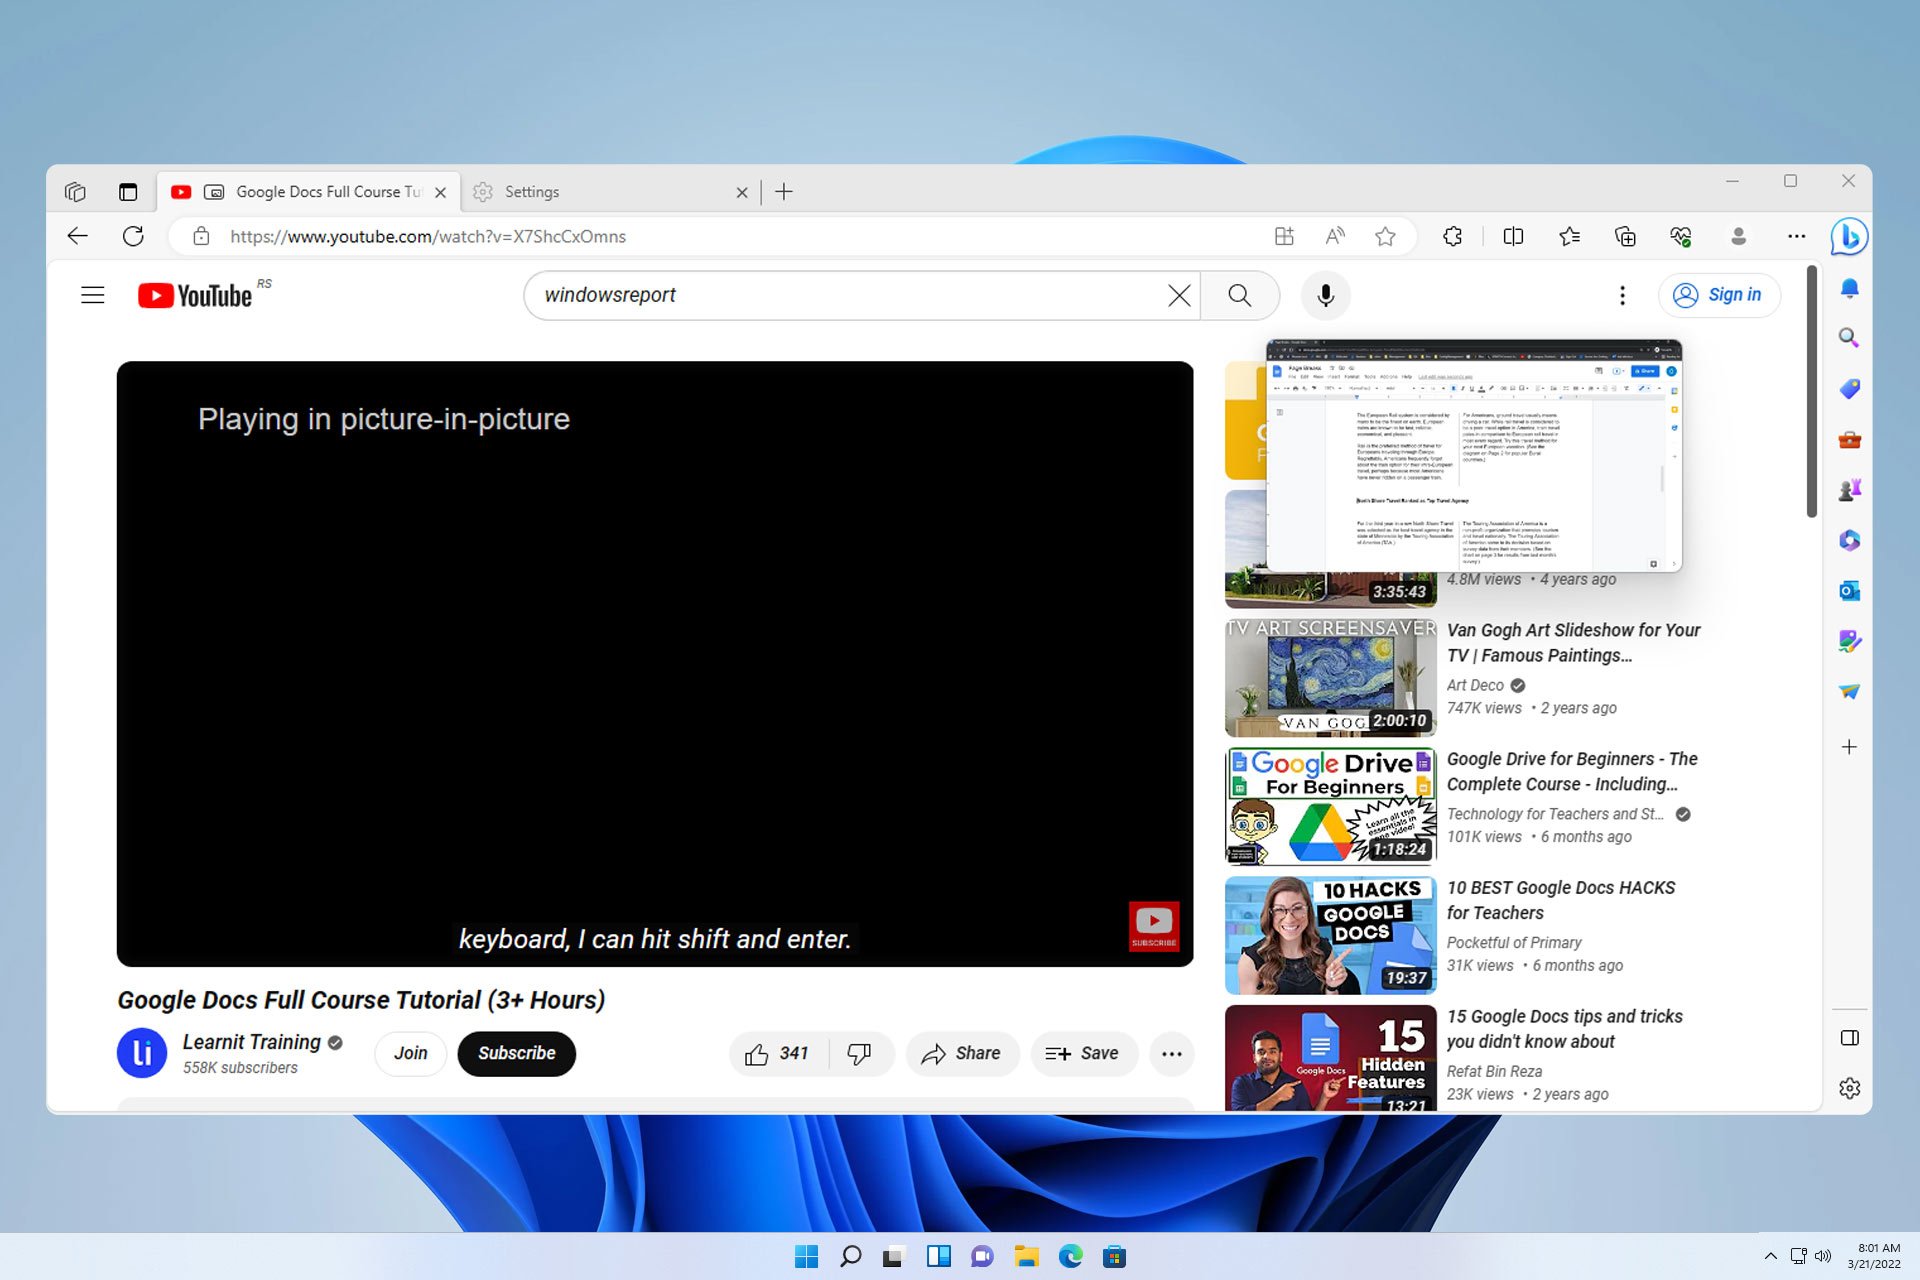Open Edge sidebar Games chess icon
The image size is (1920, 1280).
pos(1850,490)
